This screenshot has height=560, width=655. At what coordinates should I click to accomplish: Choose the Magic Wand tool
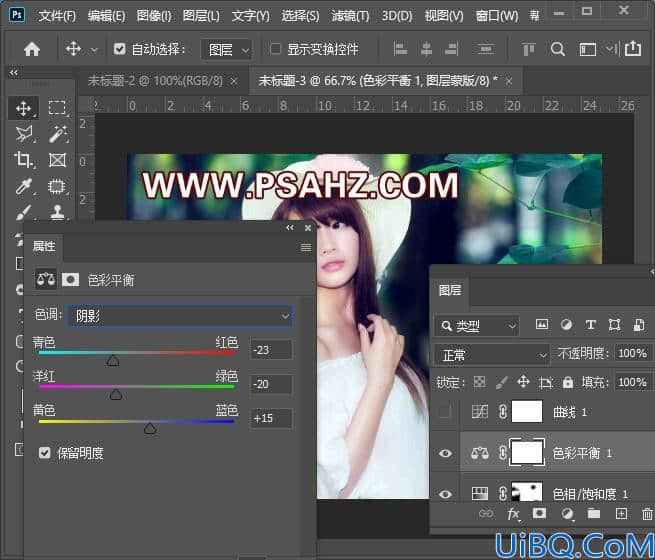(x=57, y=134)
